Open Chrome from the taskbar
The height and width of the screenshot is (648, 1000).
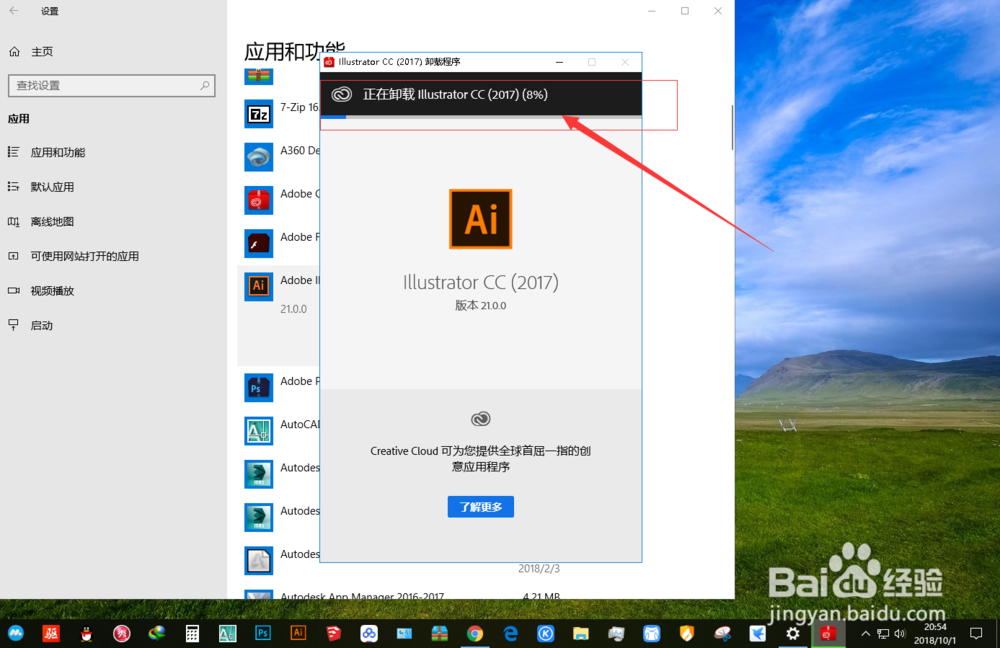pyautogui.click(x=475, y=633)
